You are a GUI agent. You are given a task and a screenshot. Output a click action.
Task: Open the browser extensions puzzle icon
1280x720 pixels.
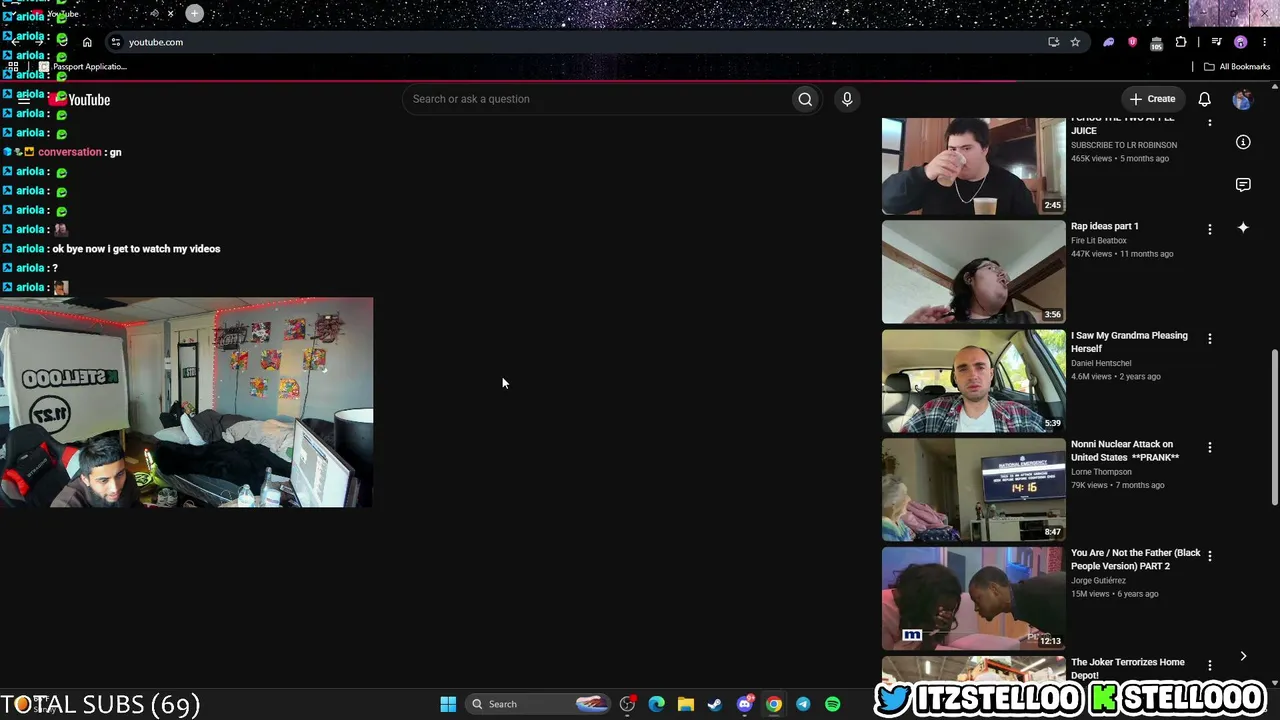pos(1181,42)
